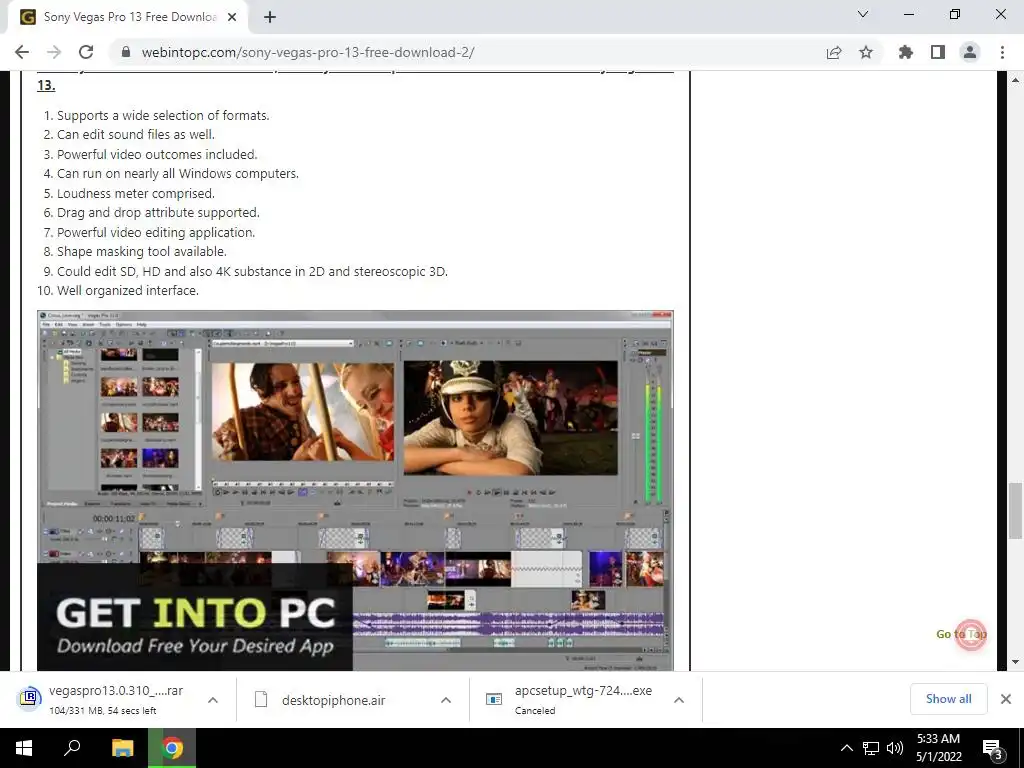Click the page vertical scrollbar thumb

(x=1015, y=511)
